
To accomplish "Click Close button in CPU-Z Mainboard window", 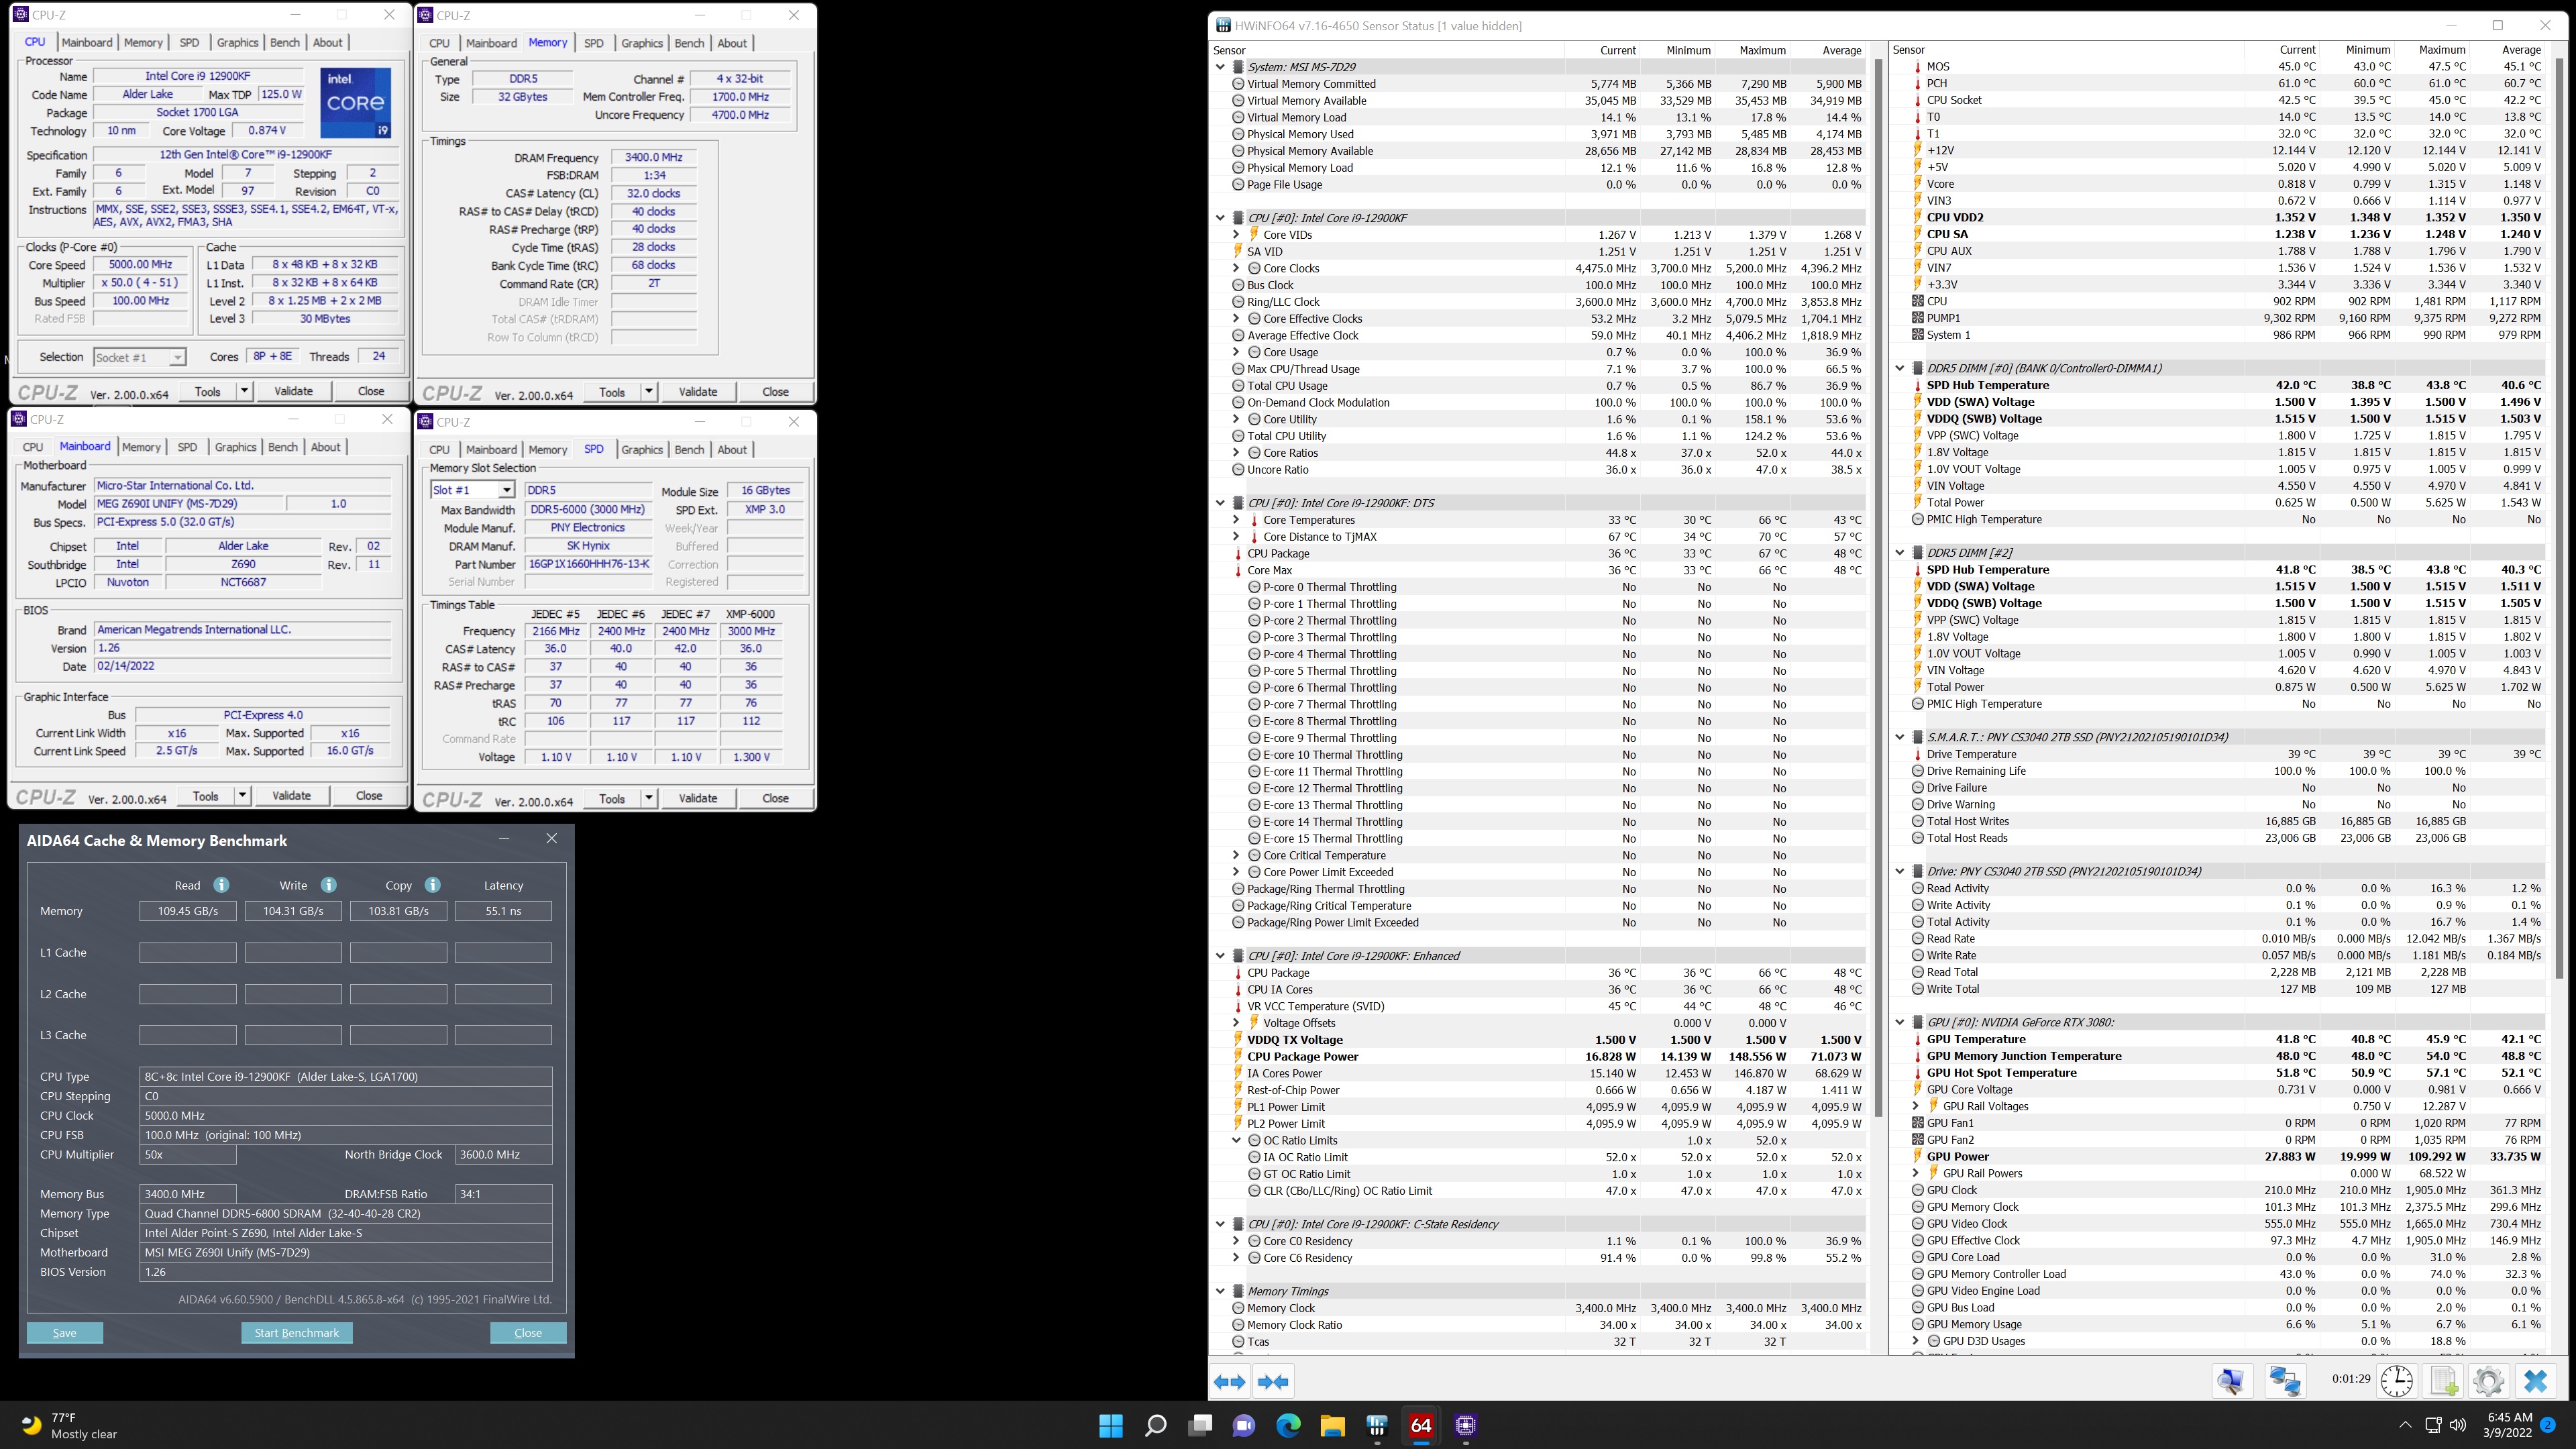I will pos(369,796).
